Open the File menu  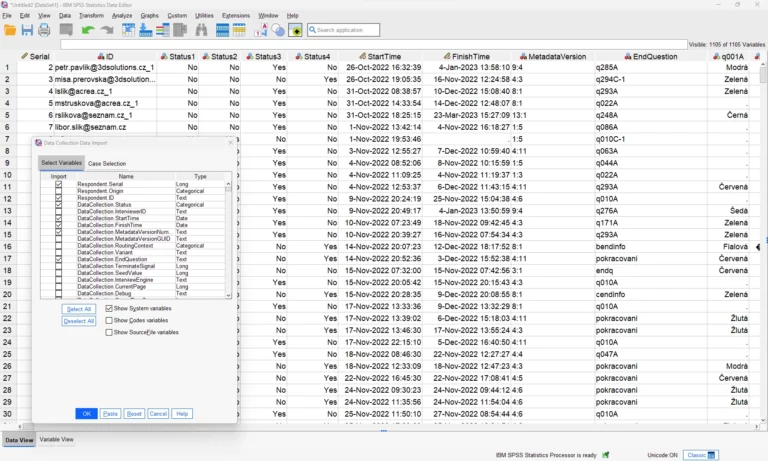7,16
